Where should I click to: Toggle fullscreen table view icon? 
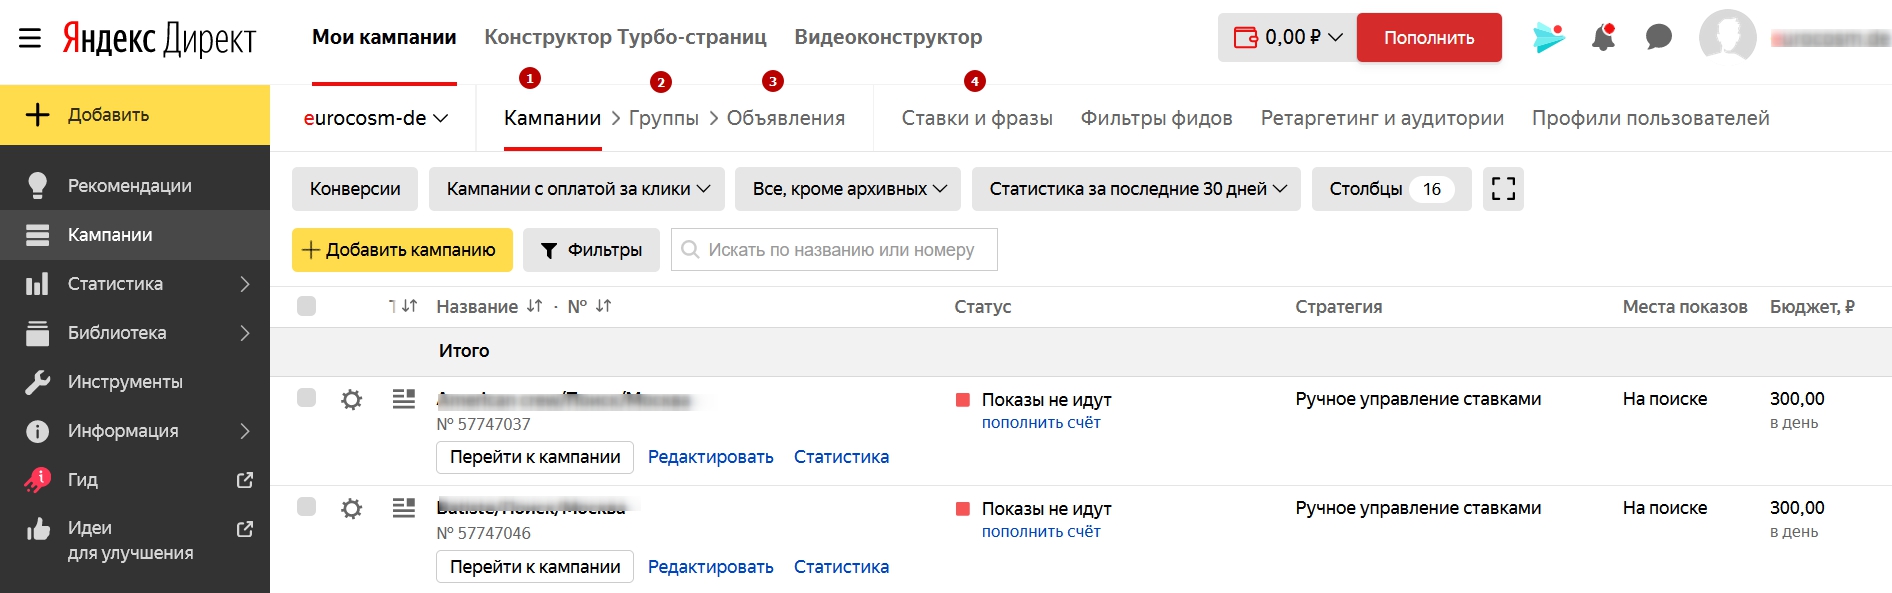pos(1503,189)
